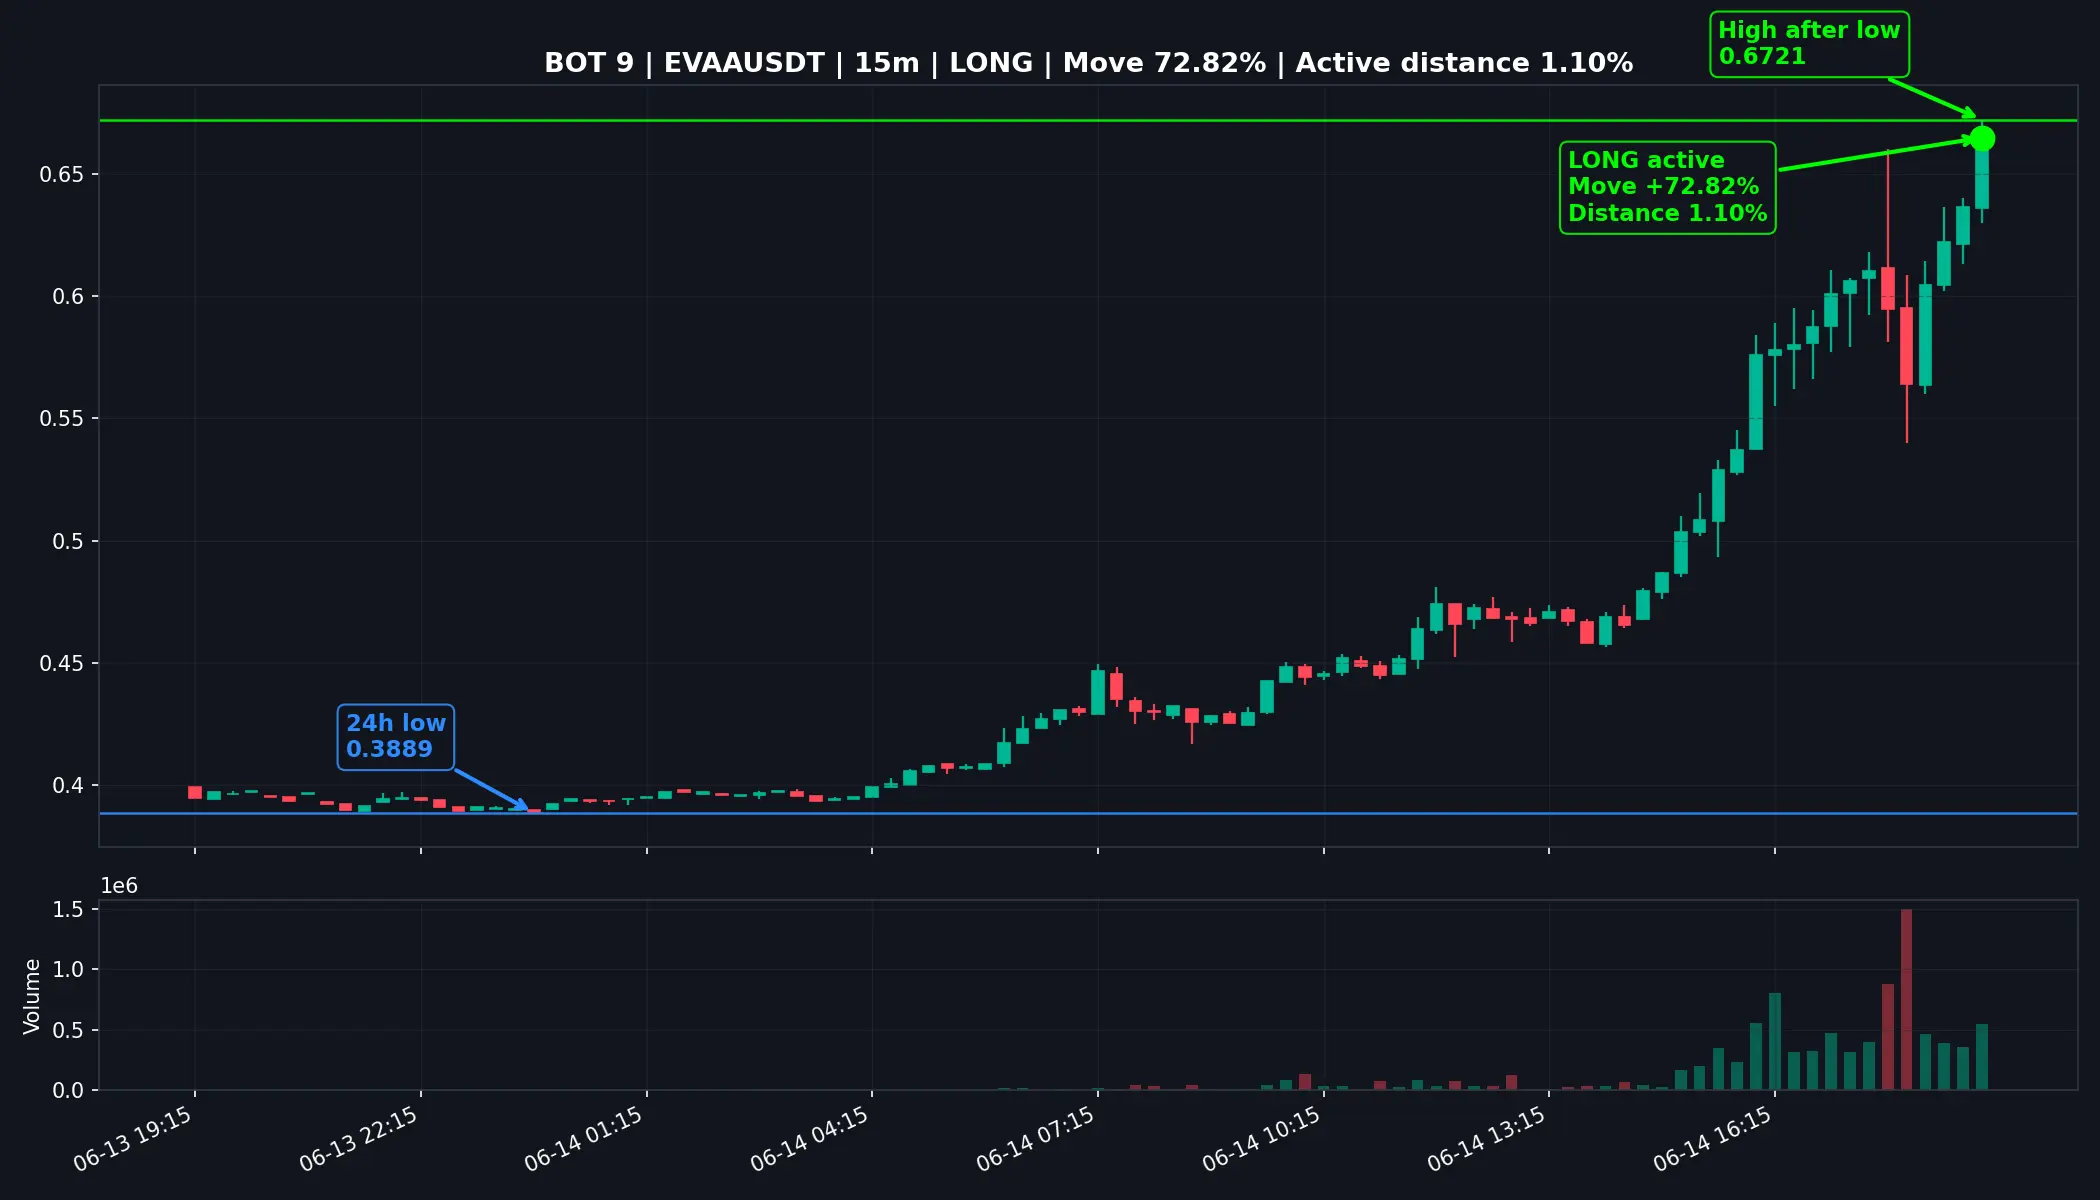Image resolution: width=2100 pixels, height=1200 pixels.
Task: Select the "1e6" volume scale label
Action: click(x=119, y=886)
